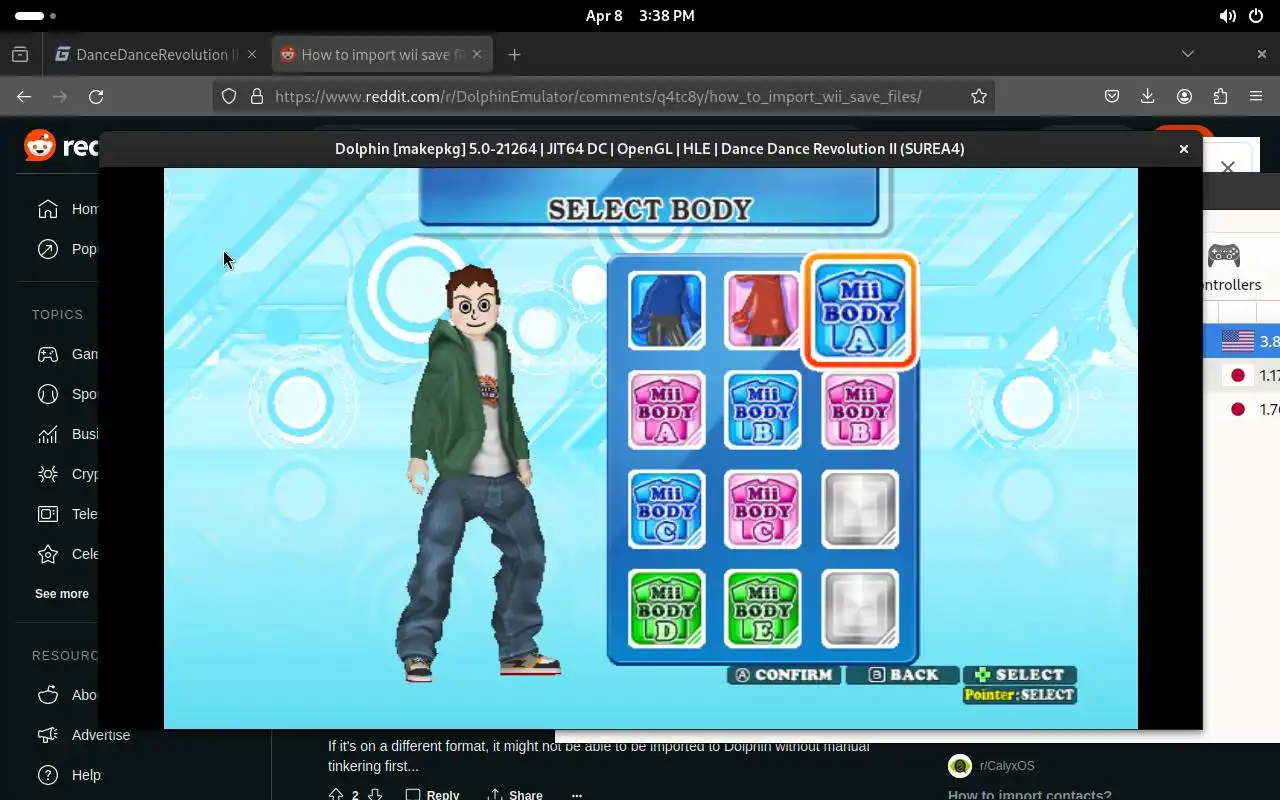Click the Reddit logo

61,147
